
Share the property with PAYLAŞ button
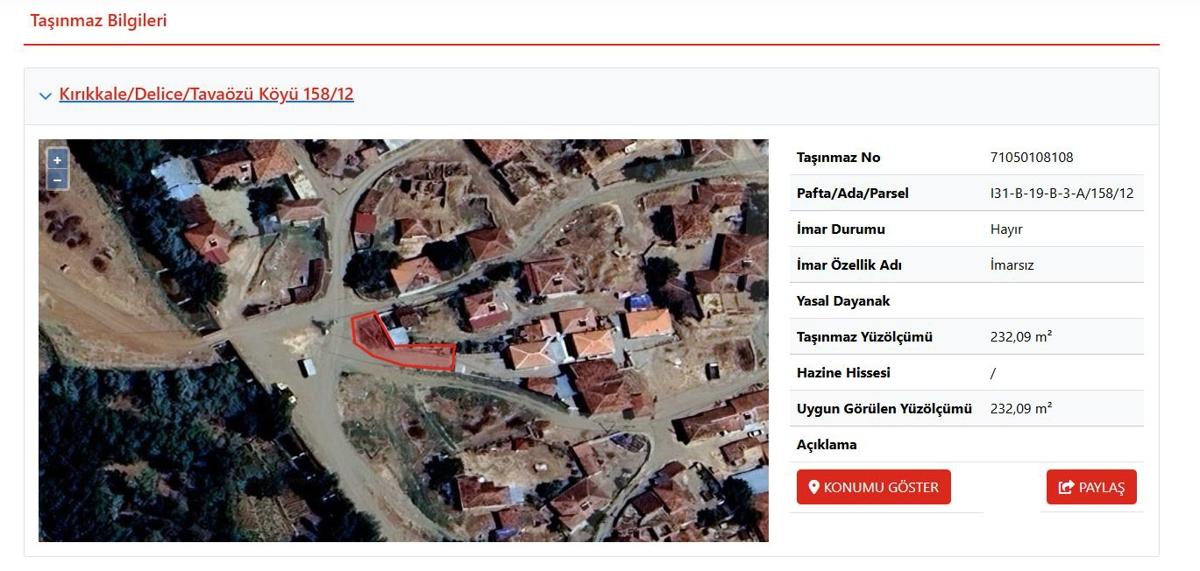[x=1091, y=487]
